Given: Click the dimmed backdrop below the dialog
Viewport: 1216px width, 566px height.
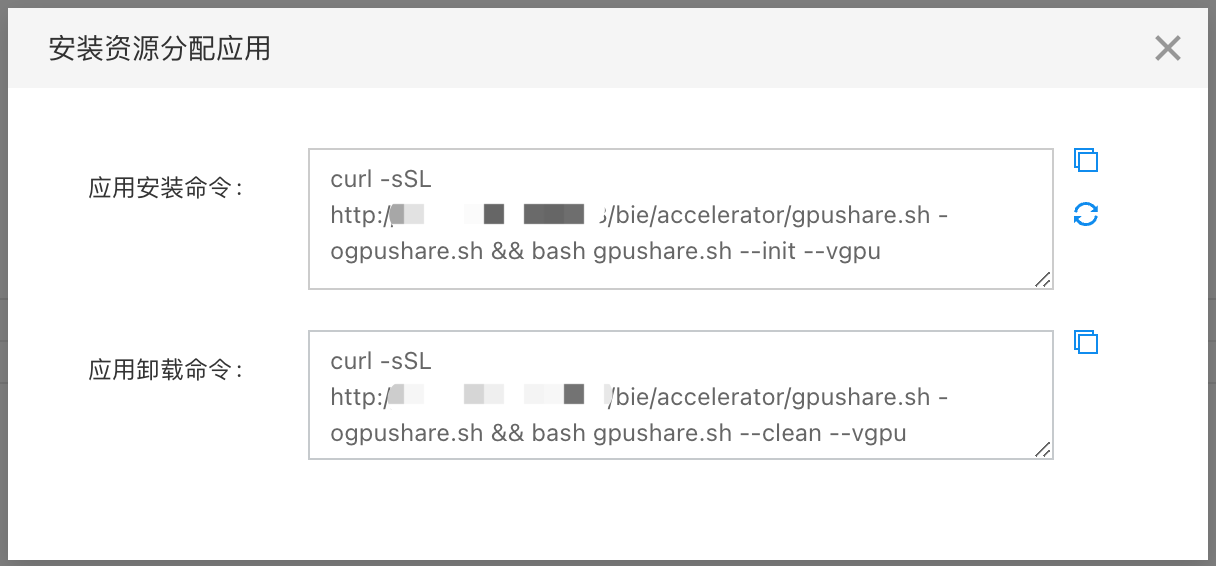Looking at the screenshot, I should (x=608, y=562).
